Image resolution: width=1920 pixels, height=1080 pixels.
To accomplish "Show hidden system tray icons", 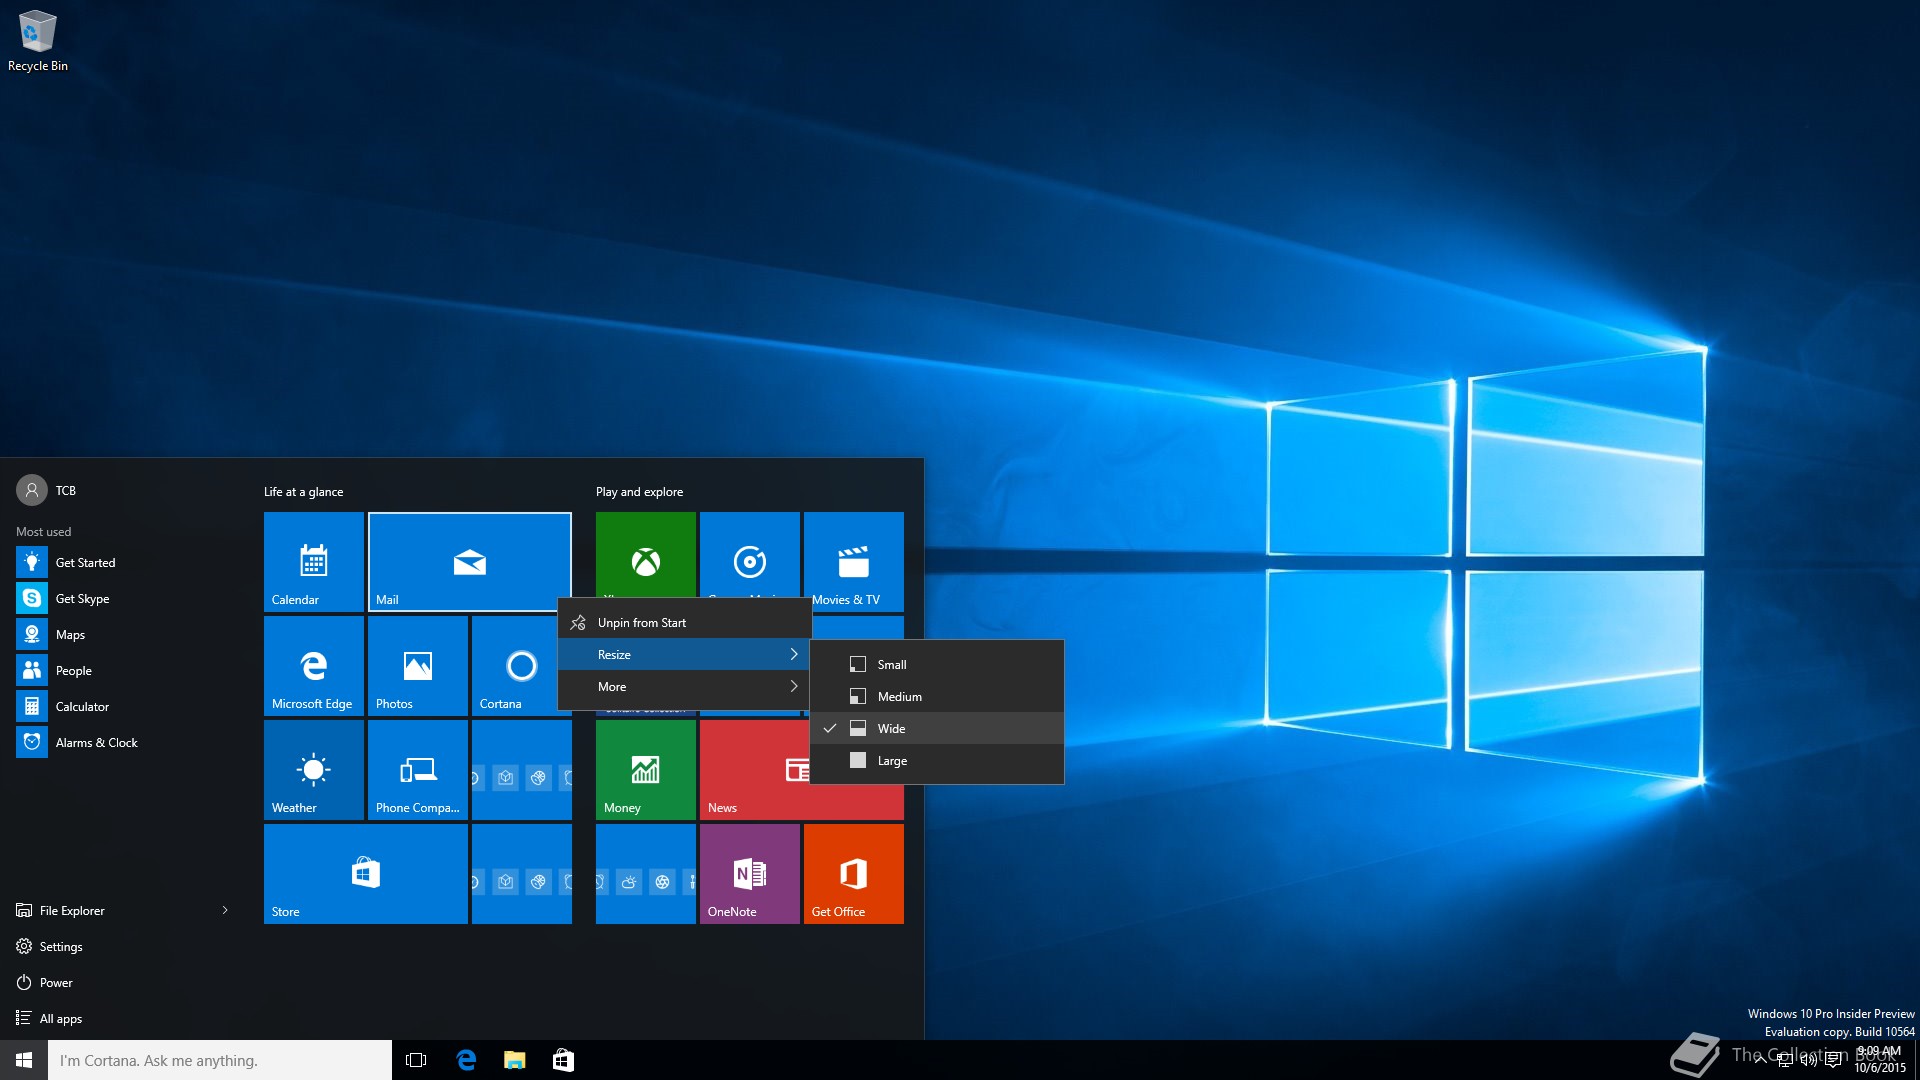I will pos(1760,1060).
